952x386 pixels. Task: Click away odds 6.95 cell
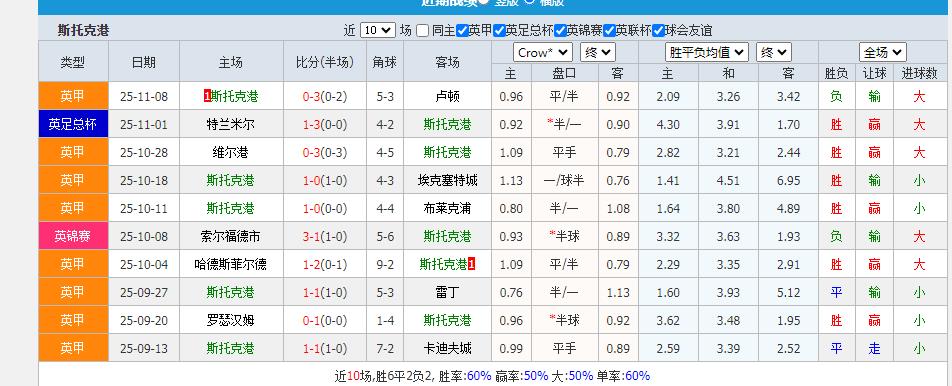(x=788, y=180)
